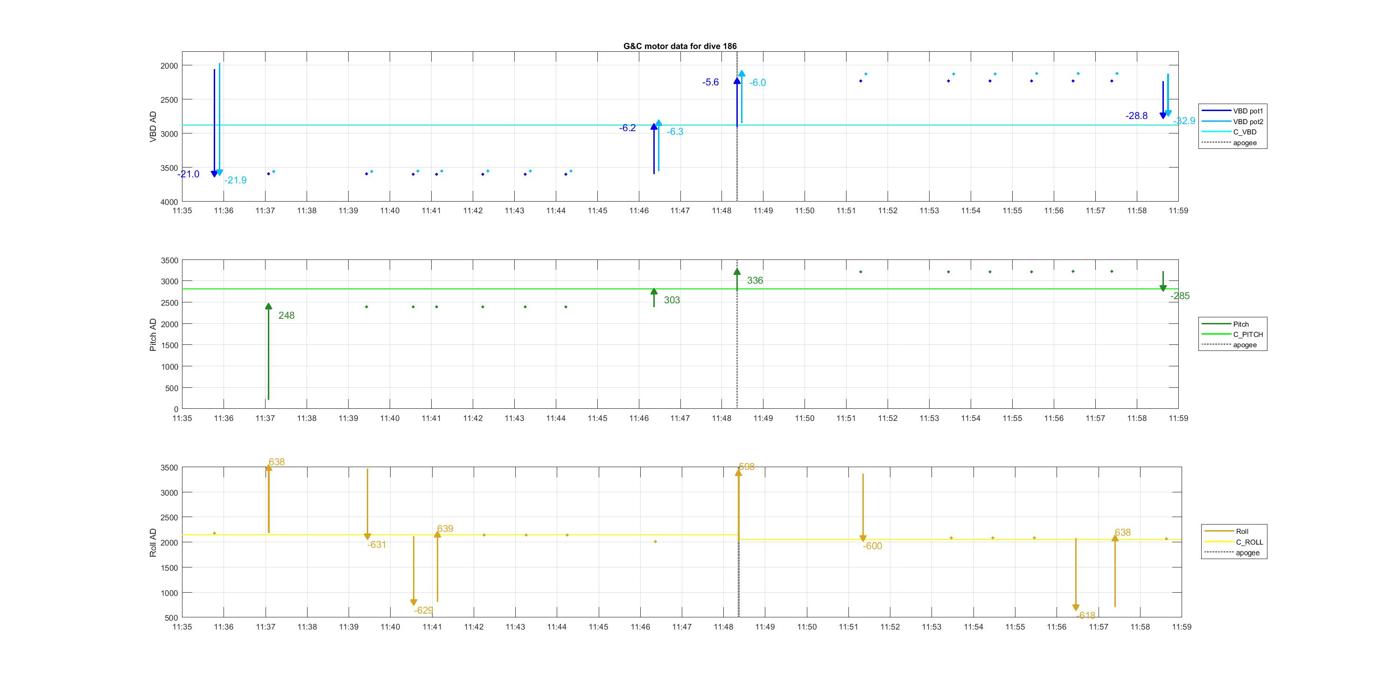Select 'VBD pot2' legend entry
The image size is (1400, 693).
coord(1233,122)
